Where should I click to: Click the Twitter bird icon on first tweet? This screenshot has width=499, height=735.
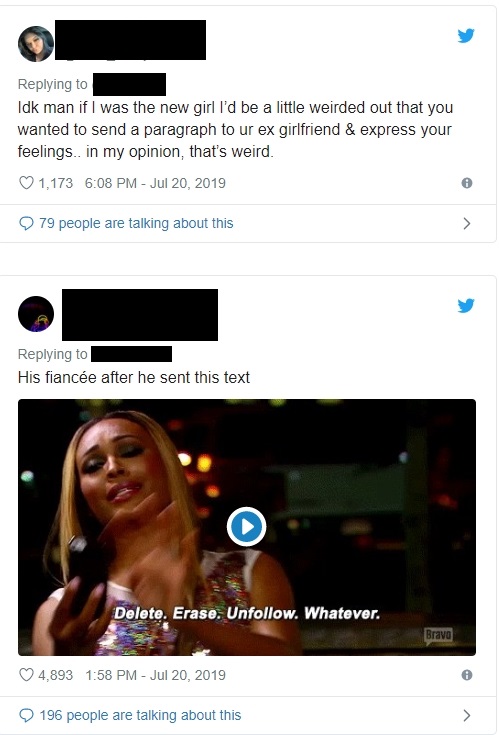[466, 36]
